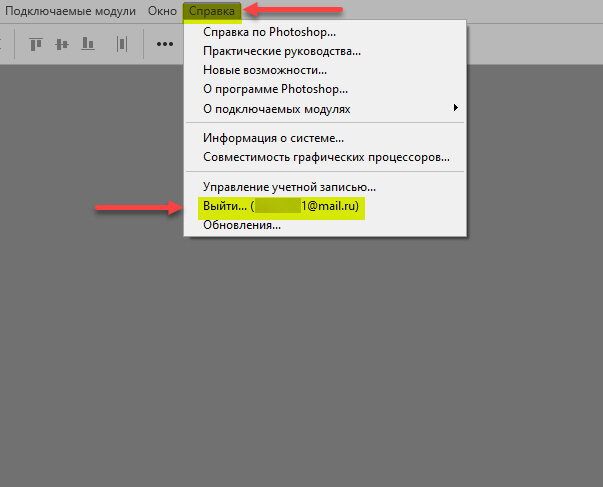Viewport: 603px width, 487px height.
Task: Click Distribute vertically icon
Action: (122, 44)
